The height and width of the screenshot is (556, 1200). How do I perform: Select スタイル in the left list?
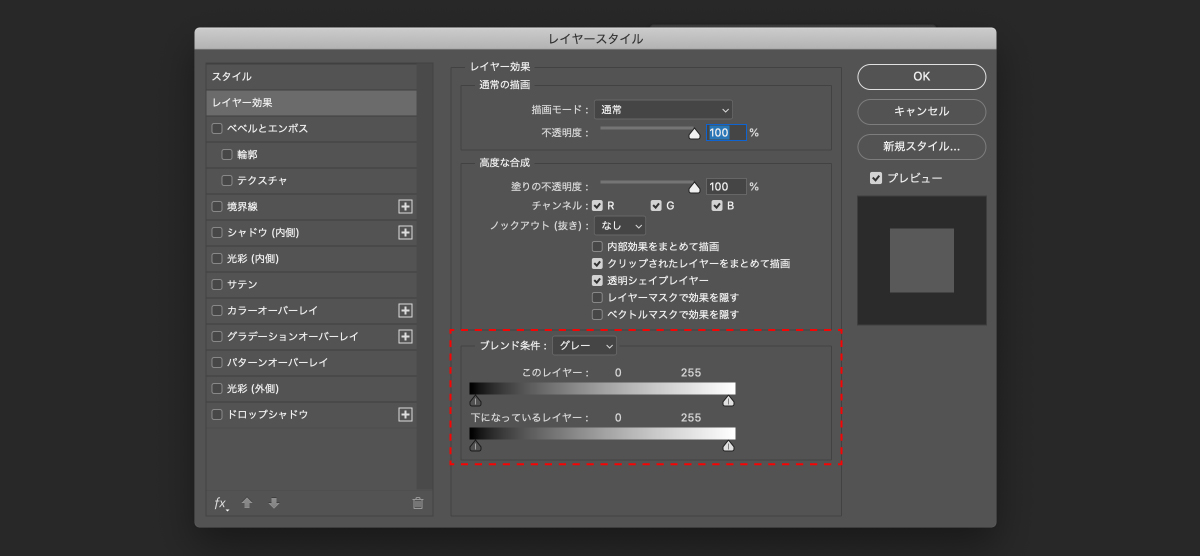(311, 77)
